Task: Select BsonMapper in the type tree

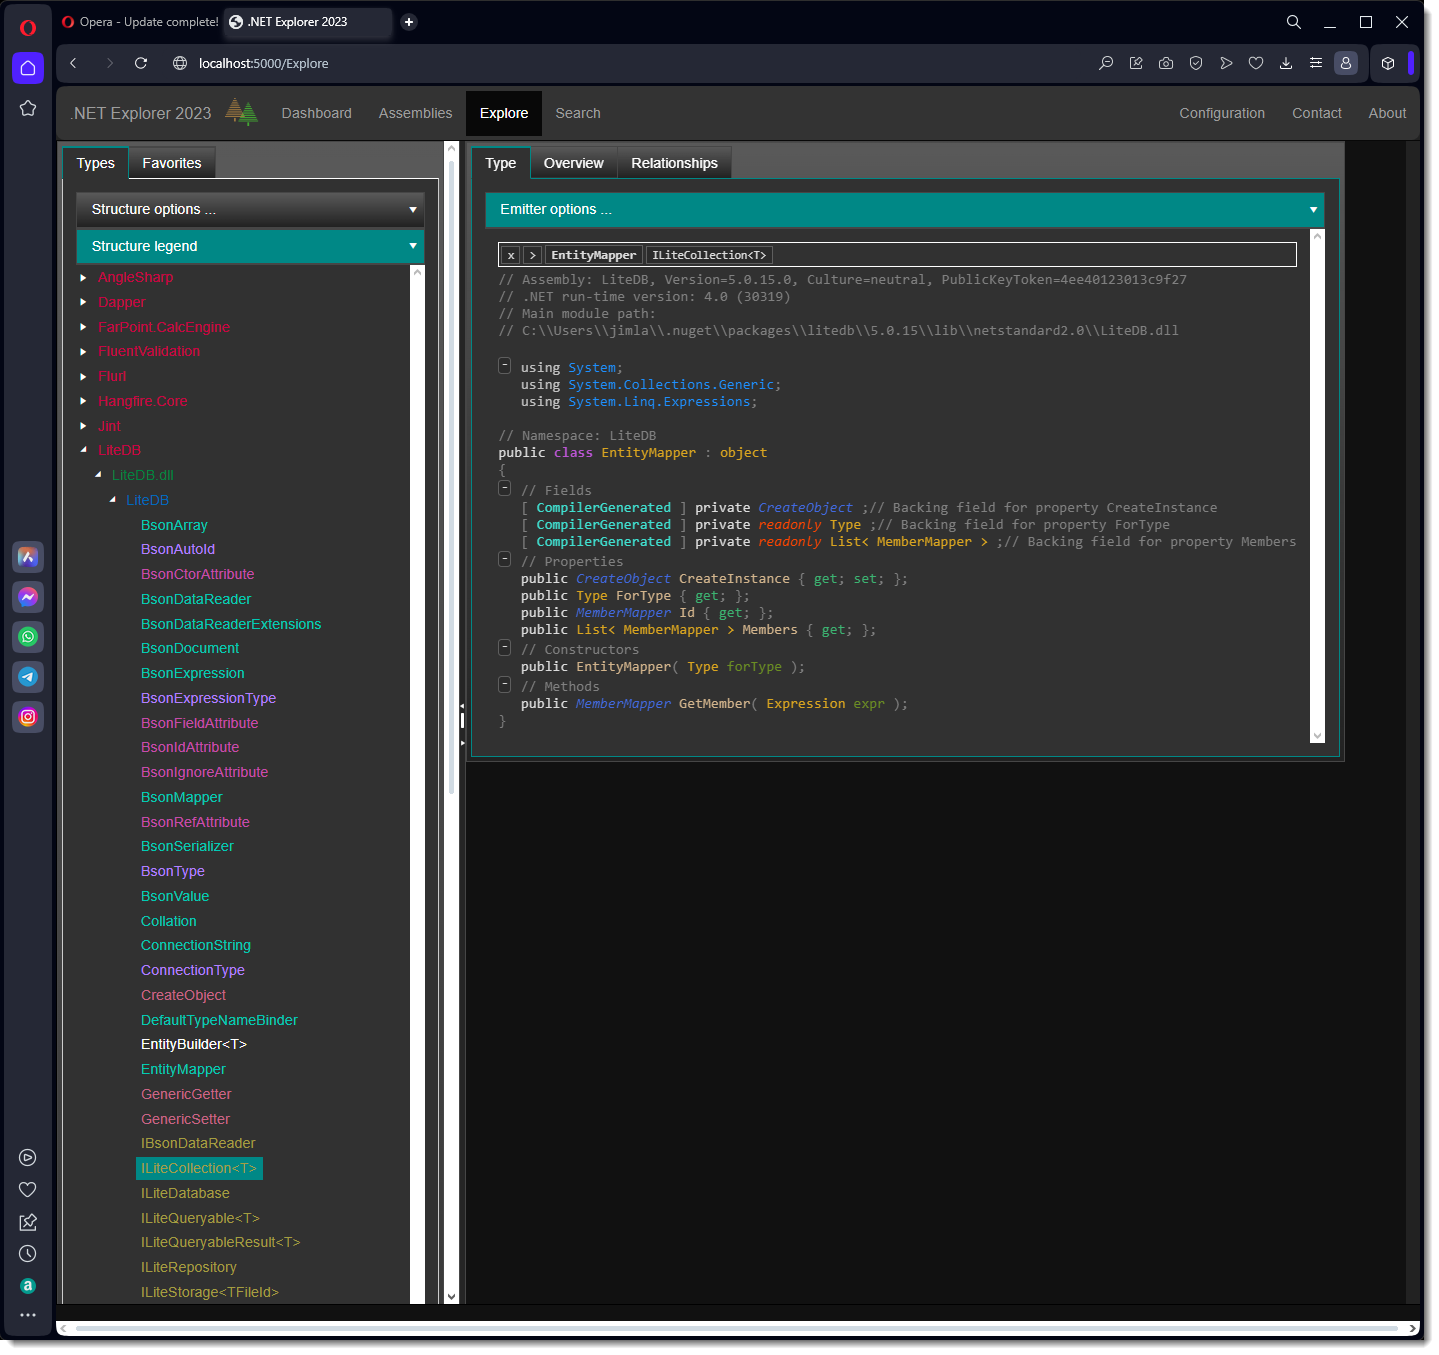Action: pyautogui.click(x=182, y=798)
